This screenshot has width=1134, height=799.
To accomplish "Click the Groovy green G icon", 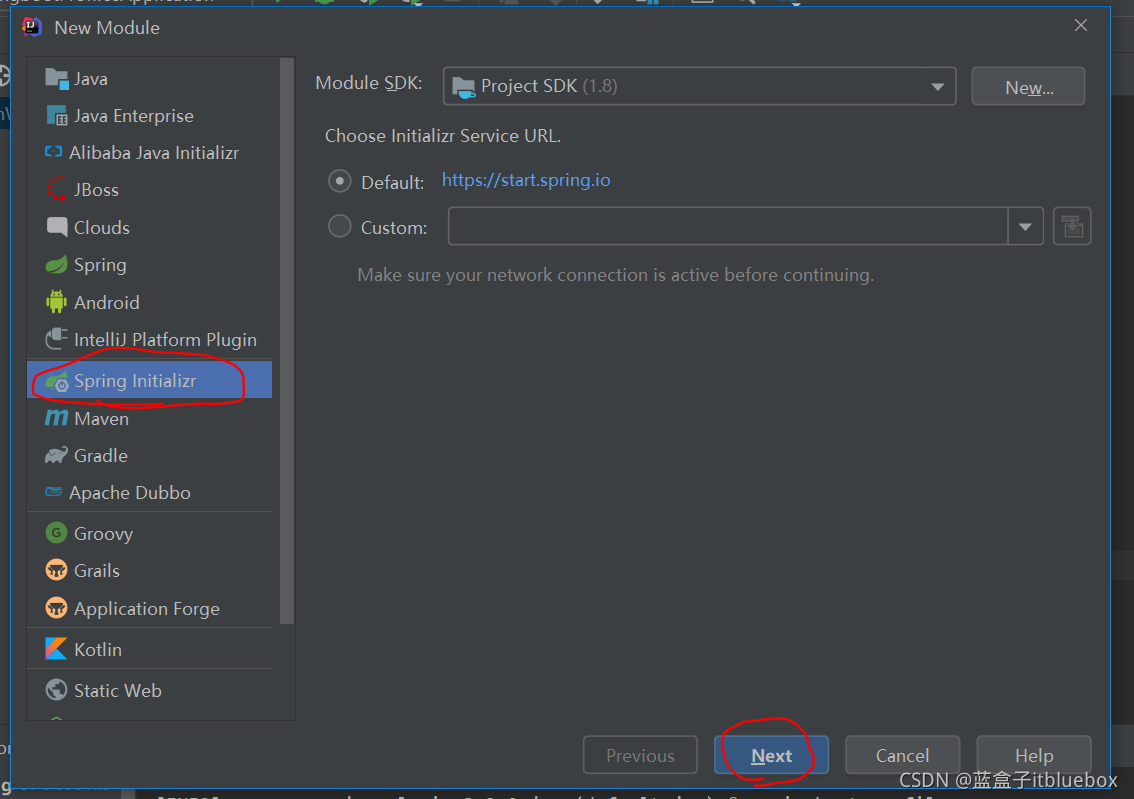I will tap(56, 533).
